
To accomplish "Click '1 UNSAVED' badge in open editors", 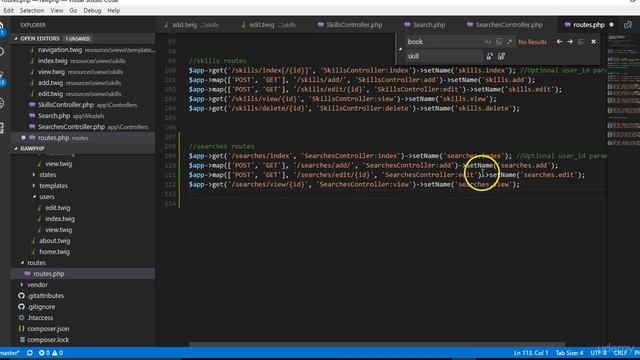I will [77, 39].
